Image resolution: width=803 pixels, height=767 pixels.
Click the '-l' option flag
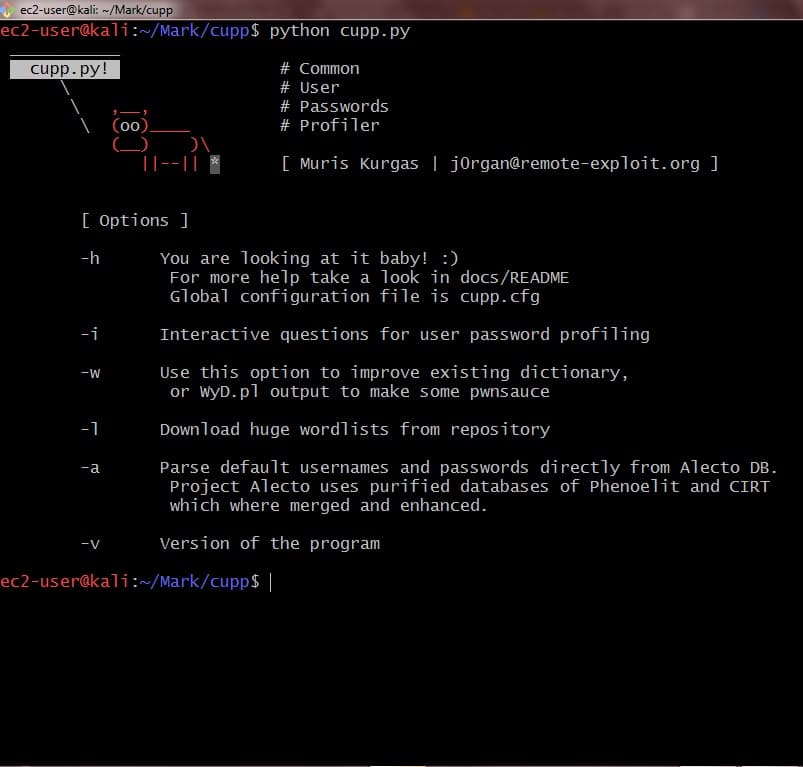[89, 429]
